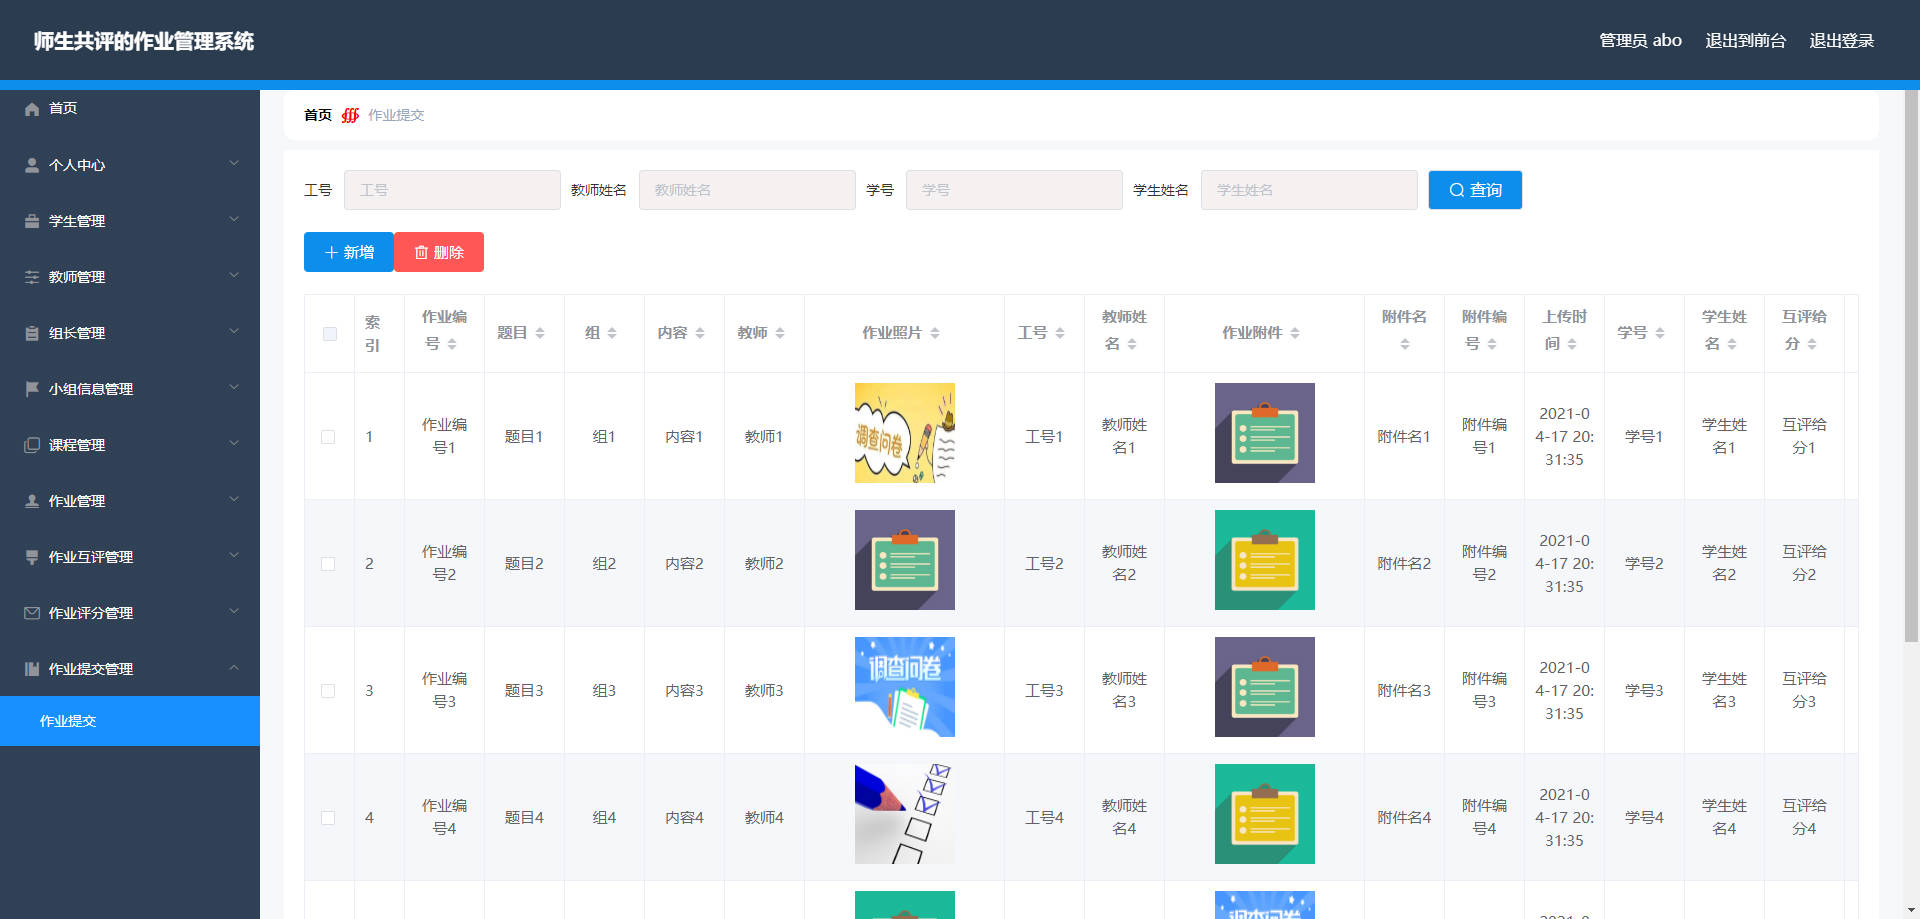Image resolution: width=1920 pixels, height=919 pixels.
Task: Click the chart icon beside 作业提交管理
Action: point(32,669)
